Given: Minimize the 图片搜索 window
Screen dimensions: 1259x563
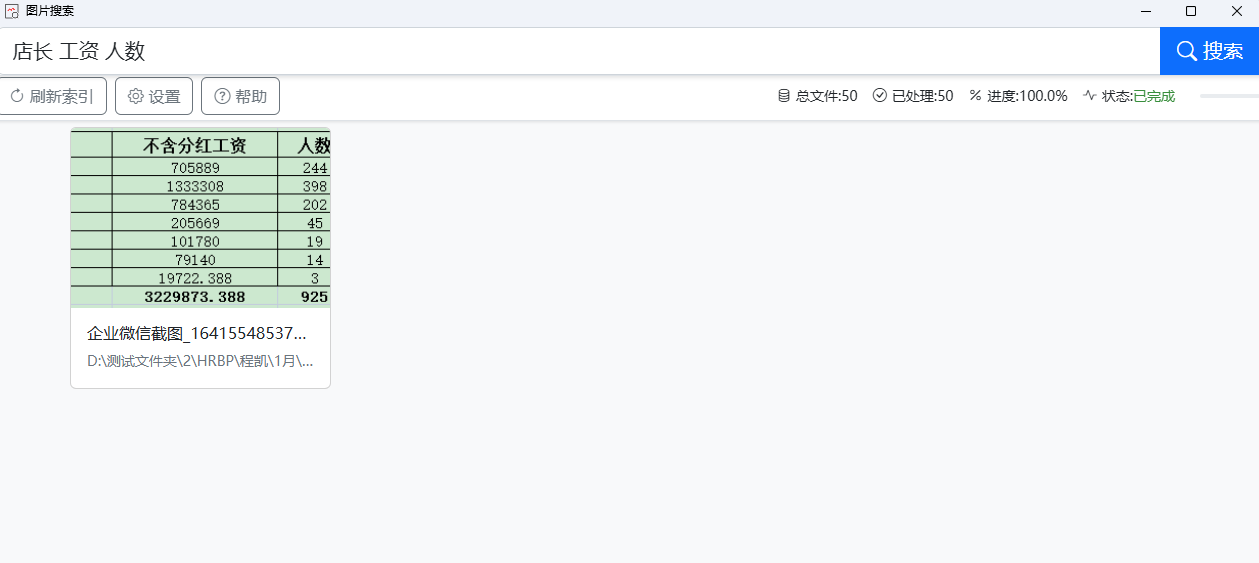Looking at the screenshot, I should 1145,11.
